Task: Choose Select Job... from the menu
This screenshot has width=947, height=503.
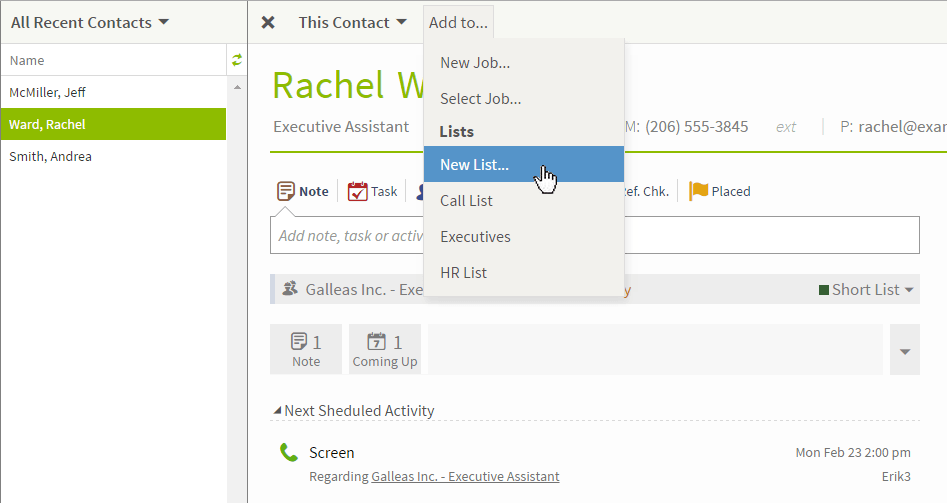Action: (x=524, y=99)
